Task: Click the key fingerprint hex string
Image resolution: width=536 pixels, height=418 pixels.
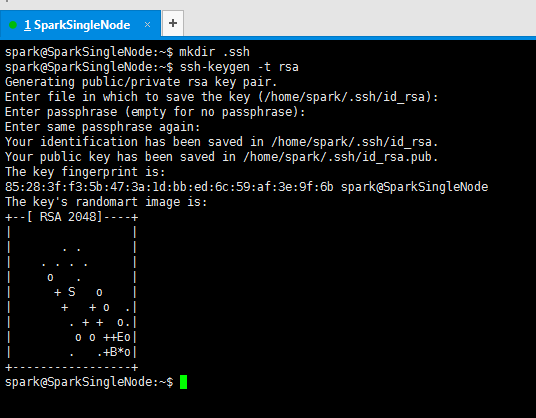Action: [169, 187]
